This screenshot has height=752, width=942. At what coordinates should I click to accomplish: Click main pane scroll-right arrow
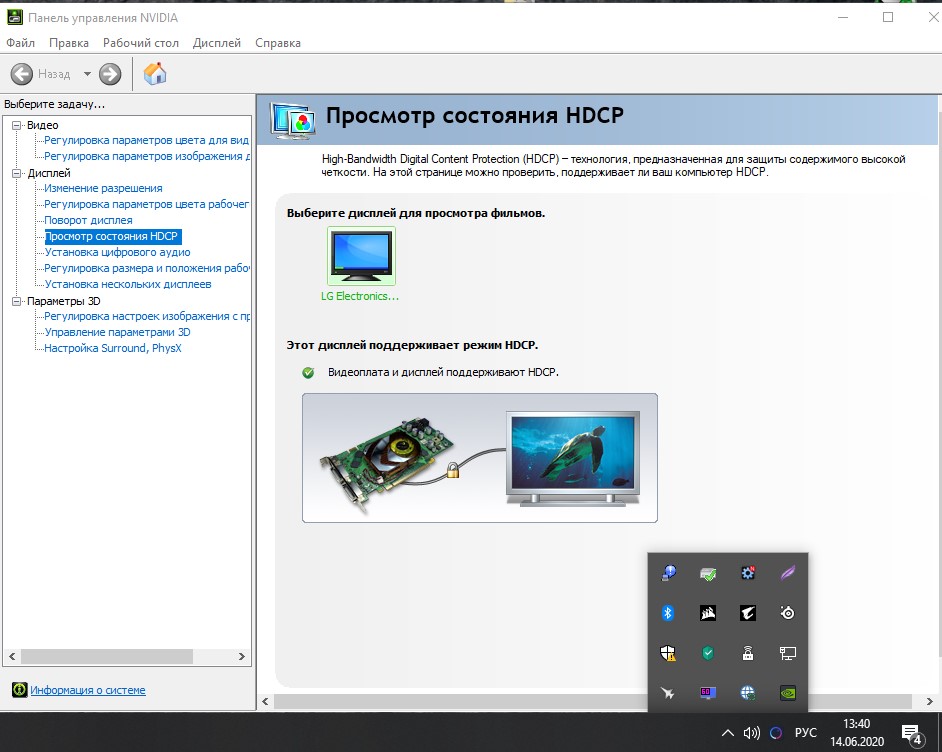point(929,701)
